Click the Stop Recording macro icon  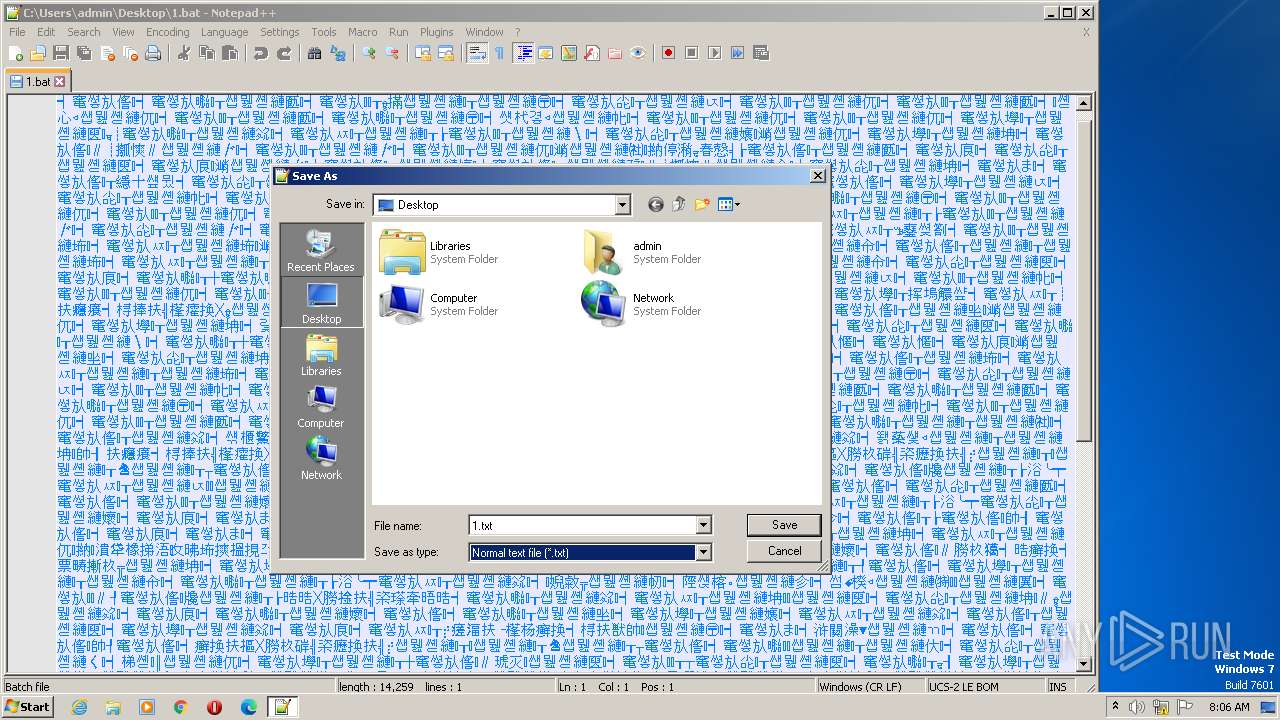click(x=691, y=53)
